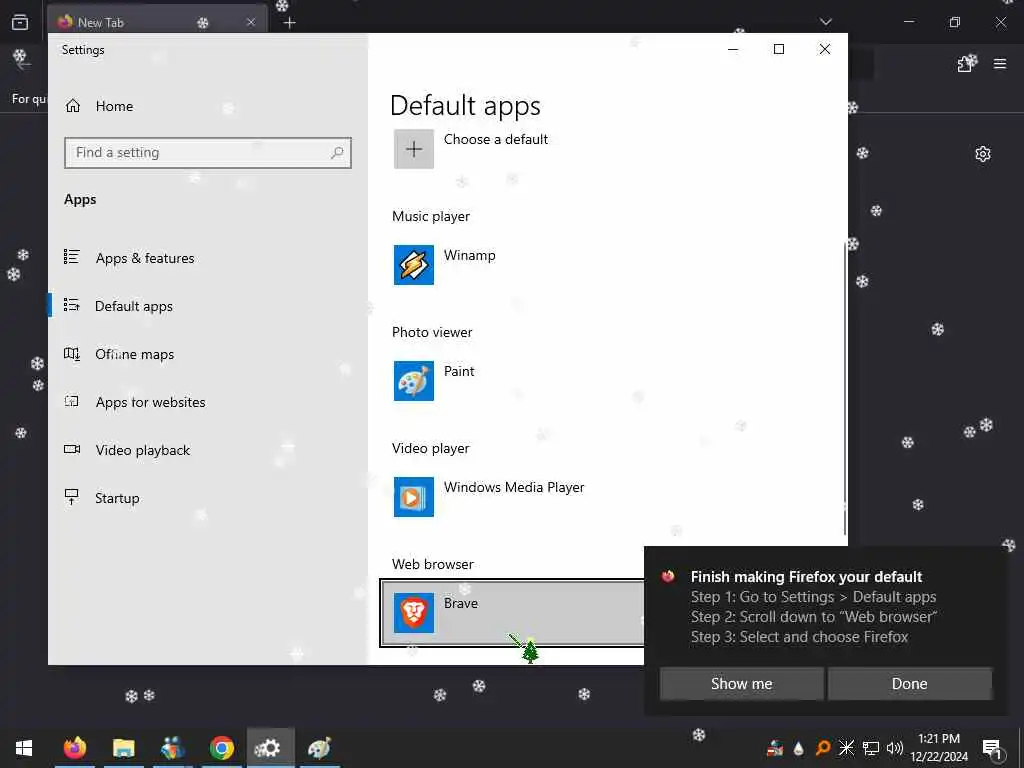Click the network tray icon
This screenshot has height=768, width=1024.
pos(871,748)
